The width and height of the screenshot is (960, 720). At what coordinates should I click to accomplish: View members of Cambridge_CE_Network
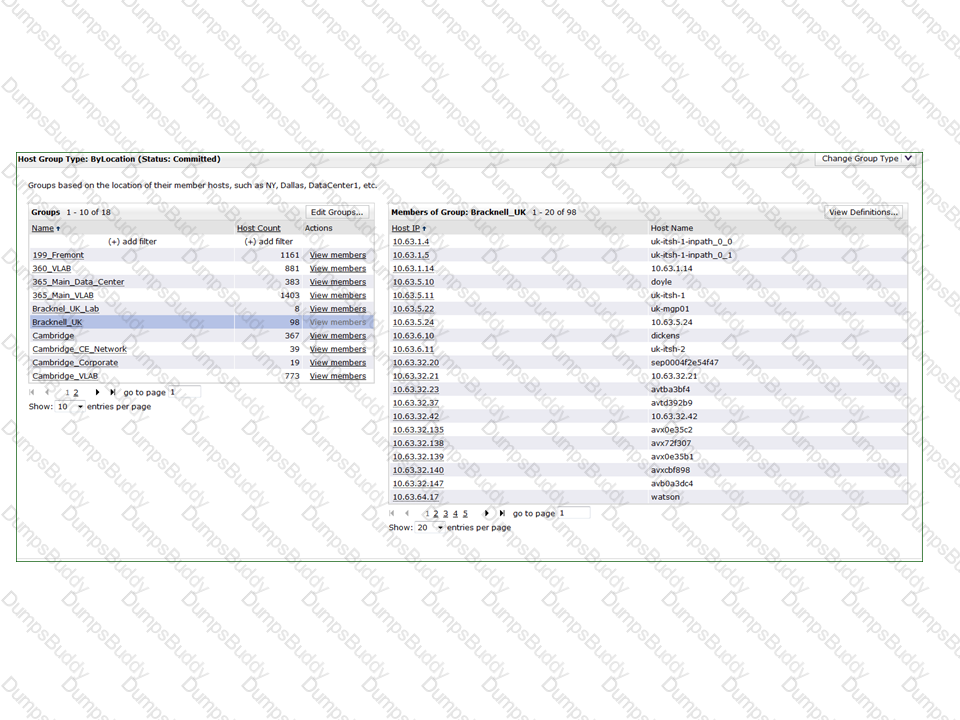338,350
